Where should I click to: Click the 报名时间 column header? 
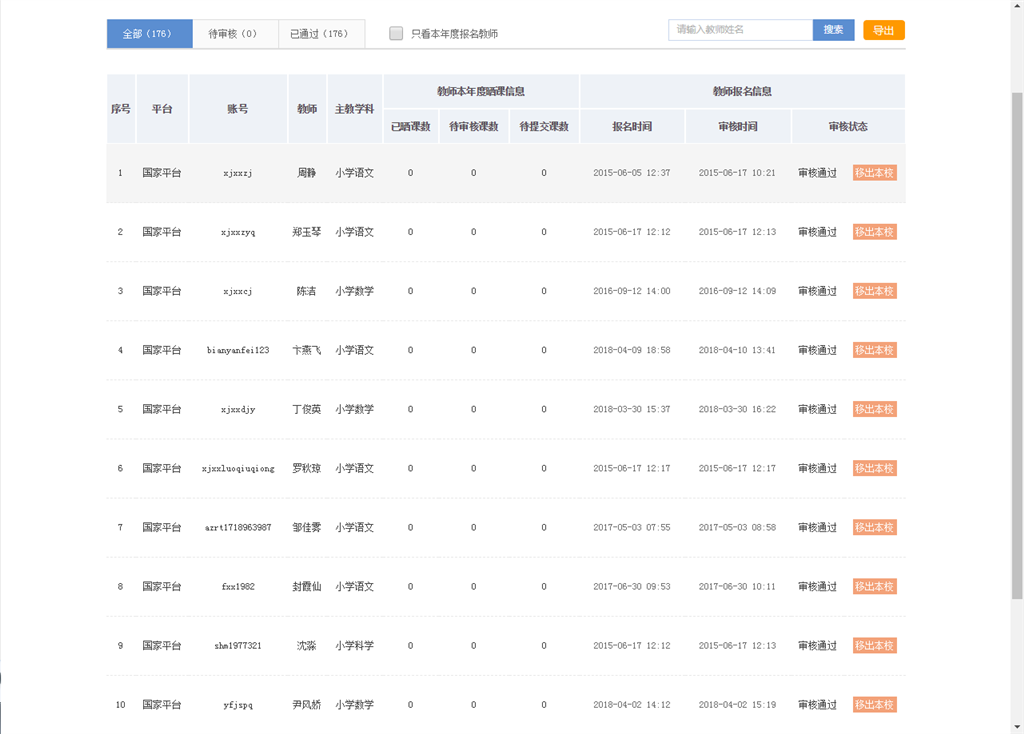point(632,127)
